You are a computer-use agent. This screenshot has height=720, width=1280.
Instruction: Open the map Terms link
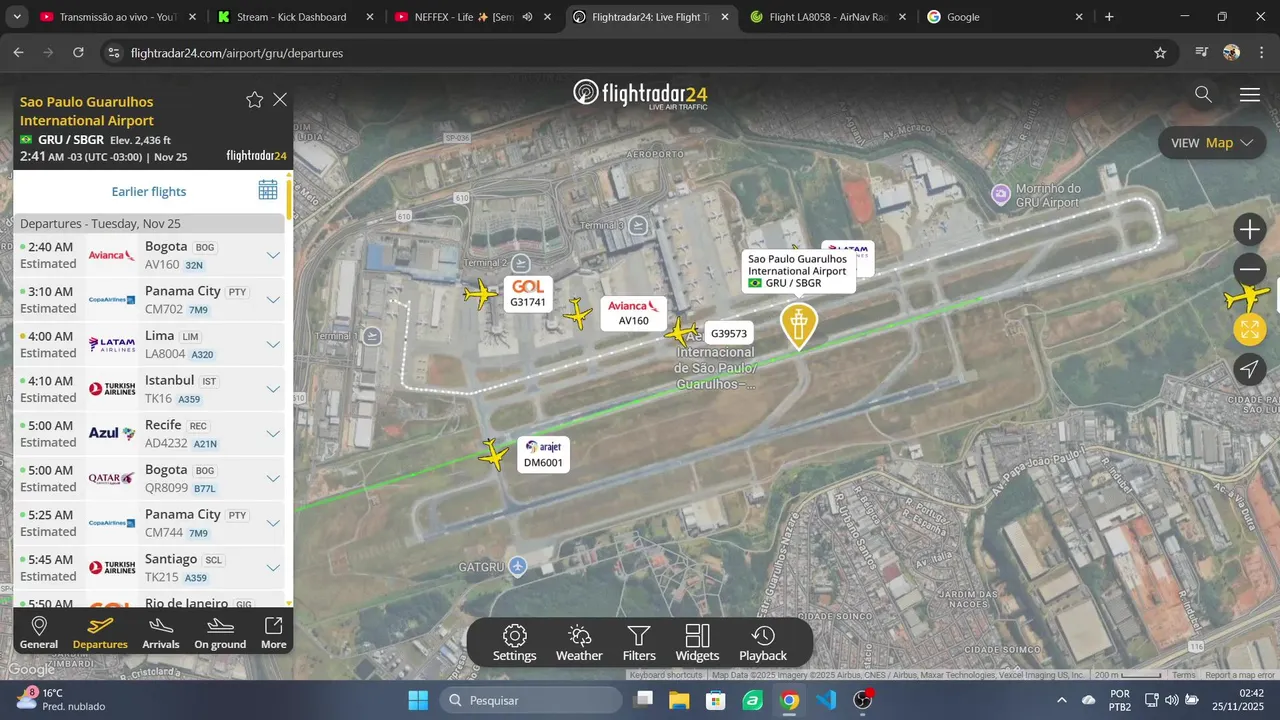click(1184, 675)
